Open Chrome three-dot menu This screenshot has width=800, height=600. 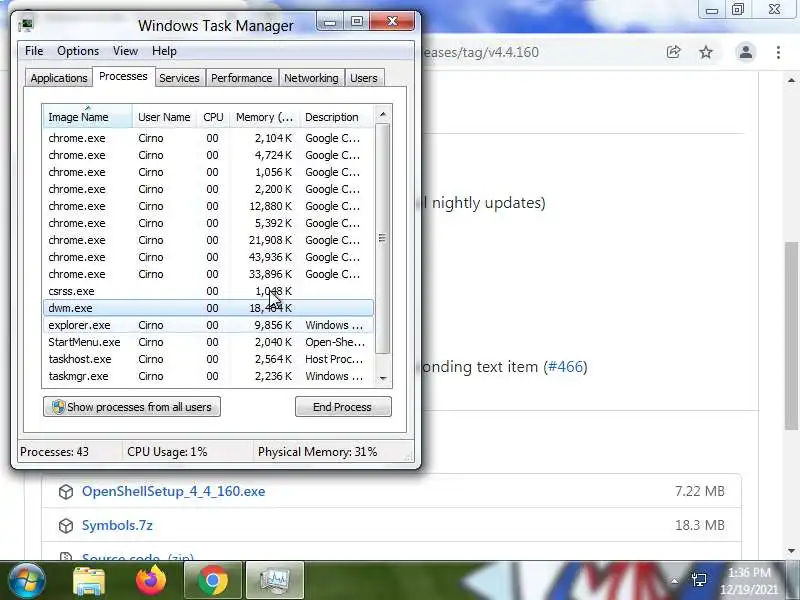(x=778, y=52)
